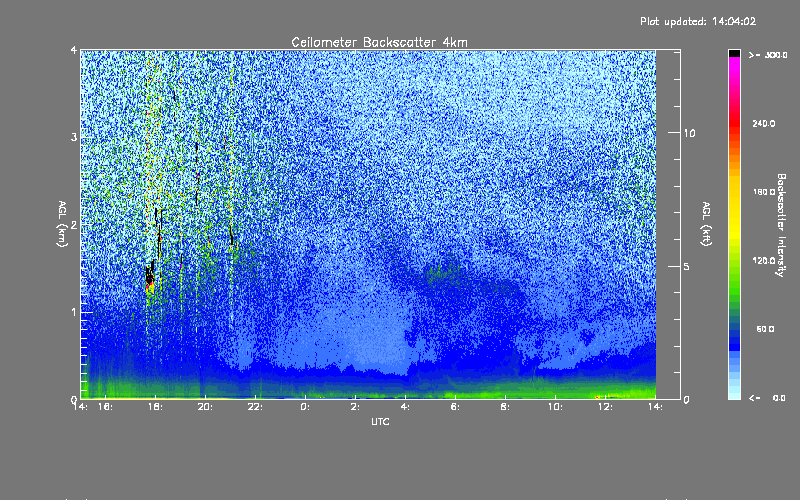Click the black-red high backscatter blob near 18 UTC
This screenshot has width=800, height=500.
tap(149, 277)
